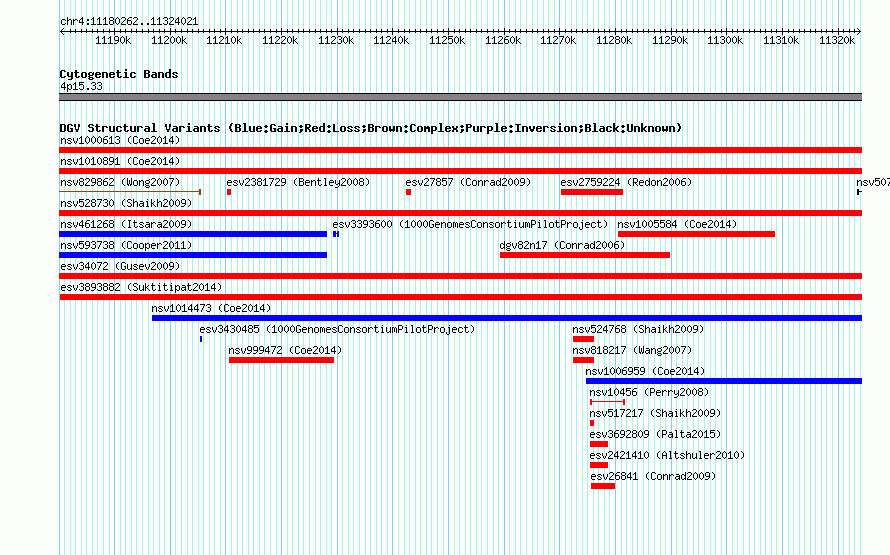Click the red loss bar under nsv1005584

click(696, 234)
